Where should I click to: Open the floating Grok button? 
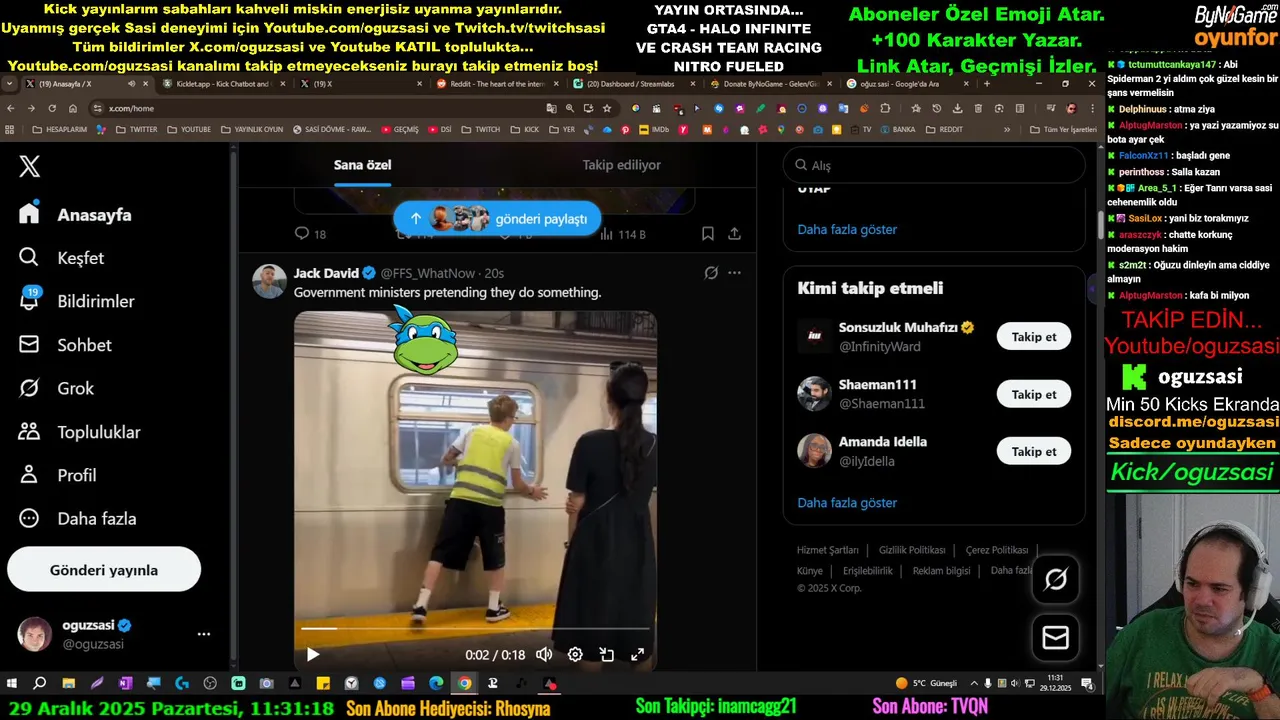tap(1055, 579)
